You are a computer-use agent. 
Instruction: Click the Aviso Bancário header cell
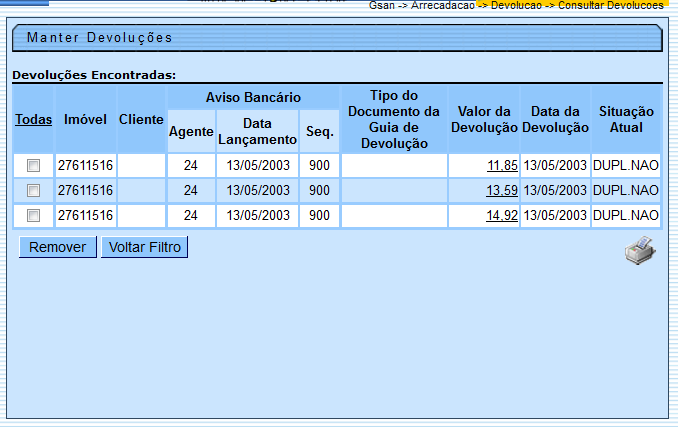253,97
